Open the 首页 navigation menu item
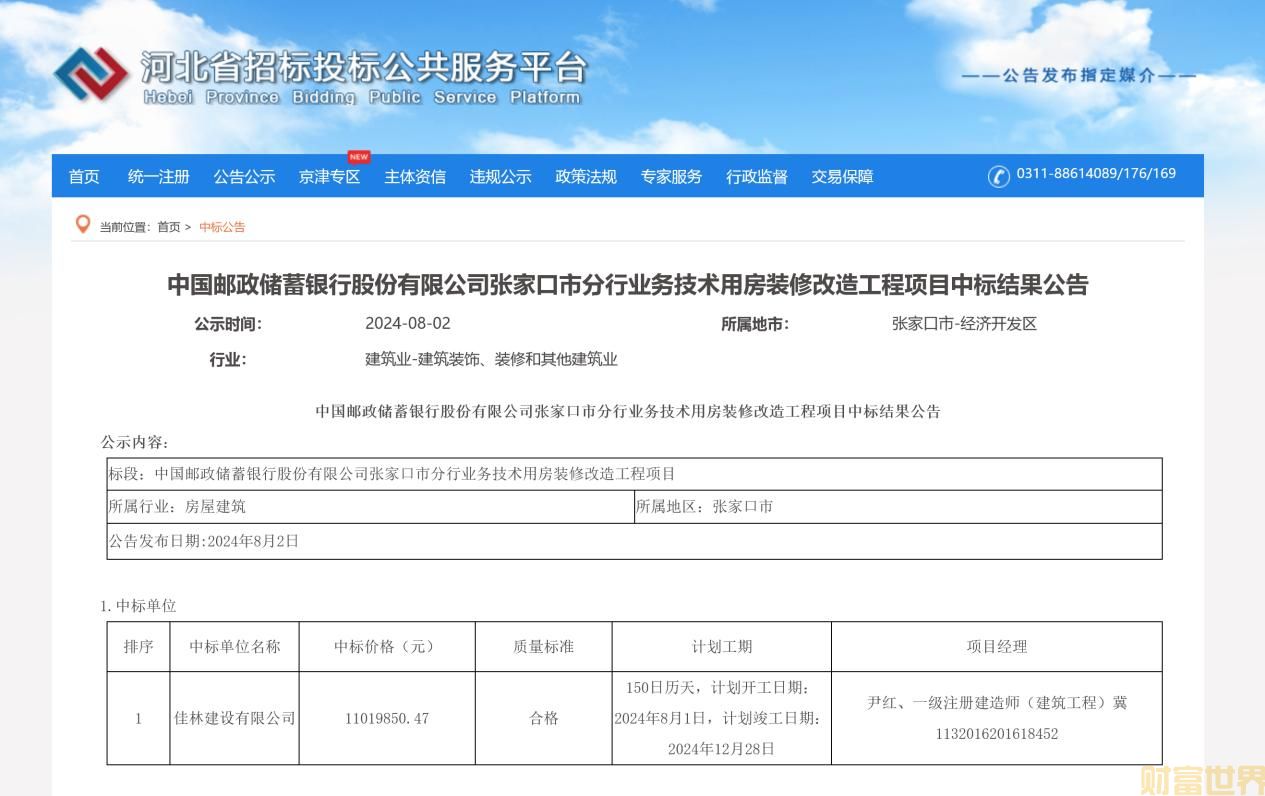 pyautogui.click(x=84, y=177)
